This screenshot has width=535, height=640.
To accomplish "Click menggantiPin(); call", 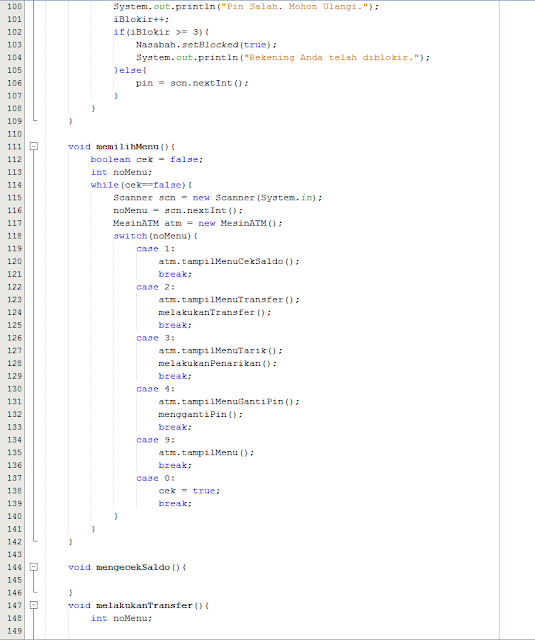I will (201, 414).
